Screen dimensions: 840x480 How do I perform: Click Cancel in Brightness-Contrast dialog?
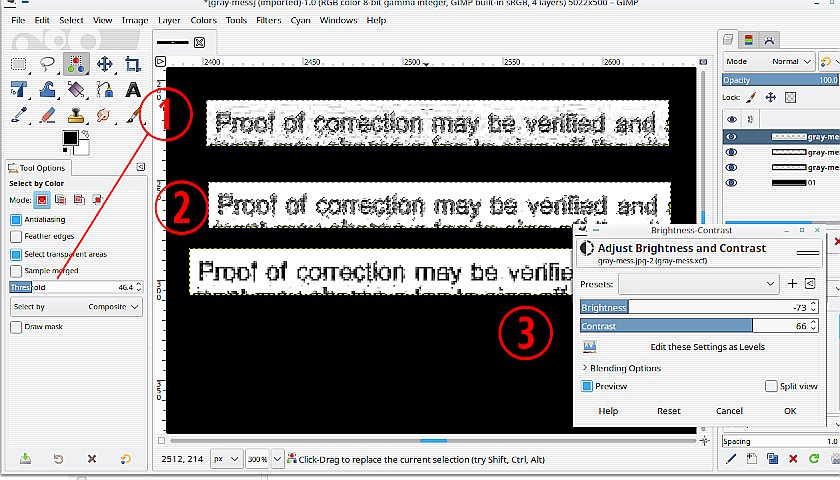tap(729, 411)
